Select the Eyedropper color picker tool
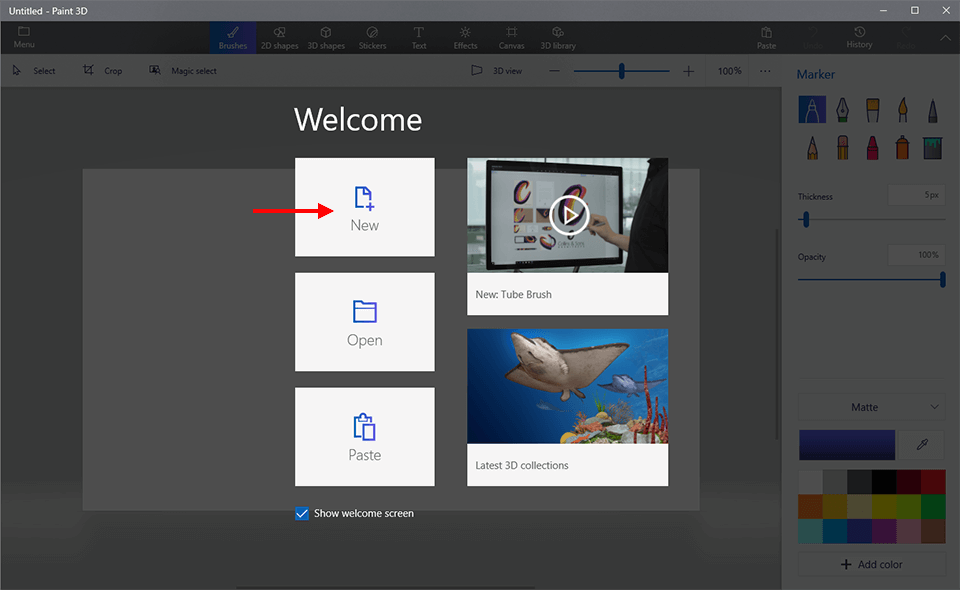Screen dimensions: 960x590 921,445
